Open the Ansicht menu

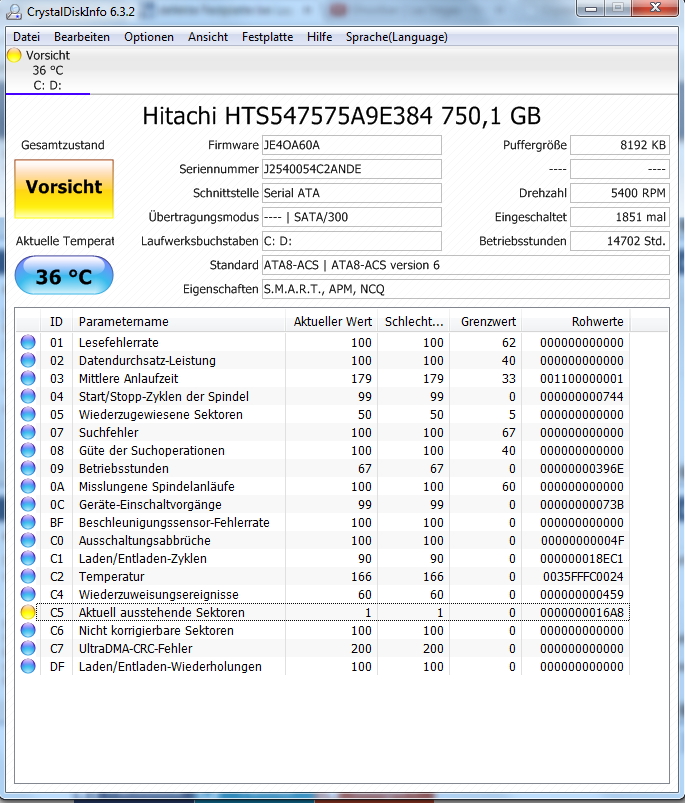(x=208, y=37)
